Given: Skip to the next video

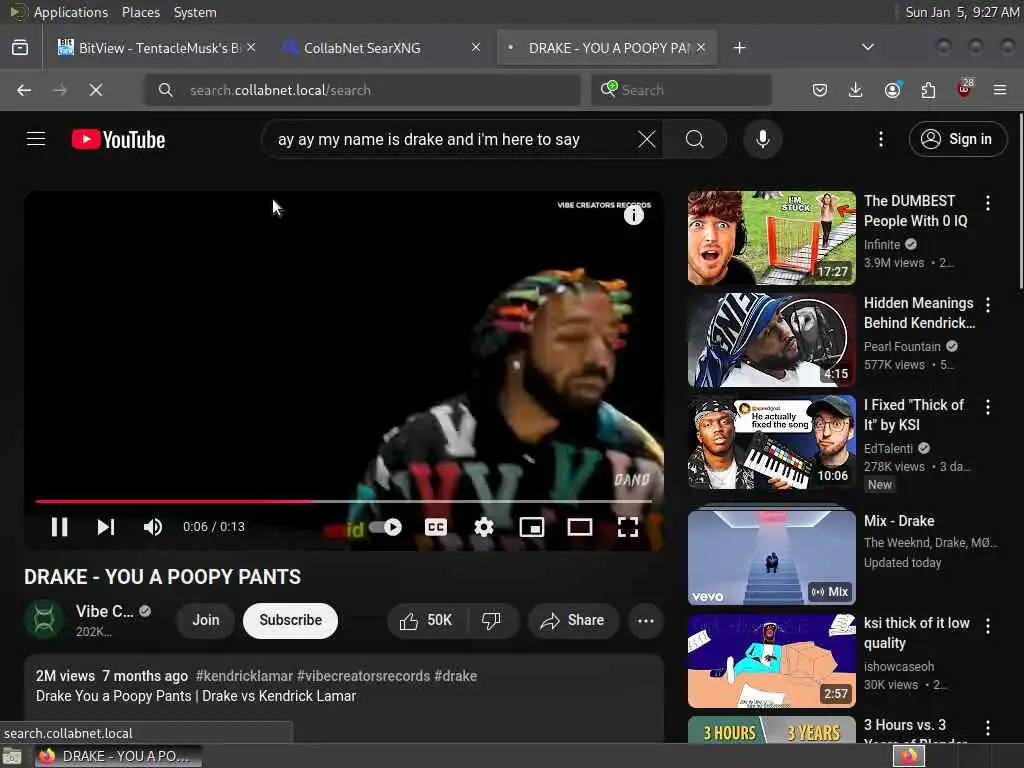Looking at the screenshot, I should 106,527.
